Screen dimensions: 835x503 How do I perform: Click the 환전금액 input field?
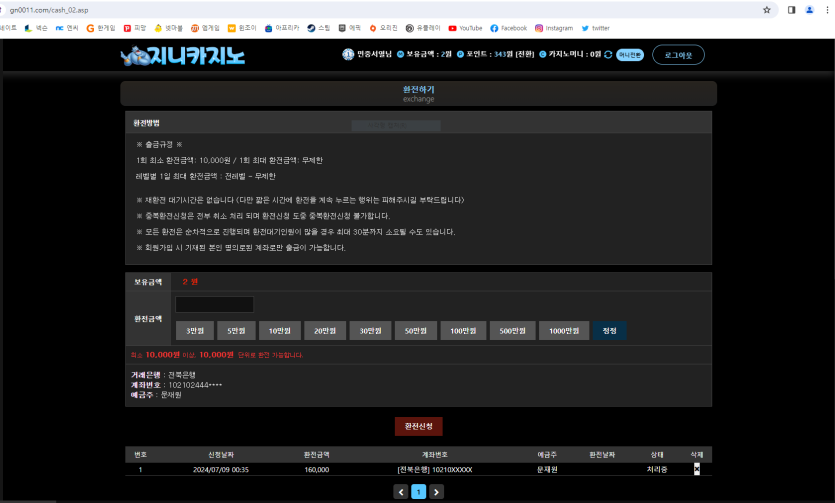[x=214, y=304]
